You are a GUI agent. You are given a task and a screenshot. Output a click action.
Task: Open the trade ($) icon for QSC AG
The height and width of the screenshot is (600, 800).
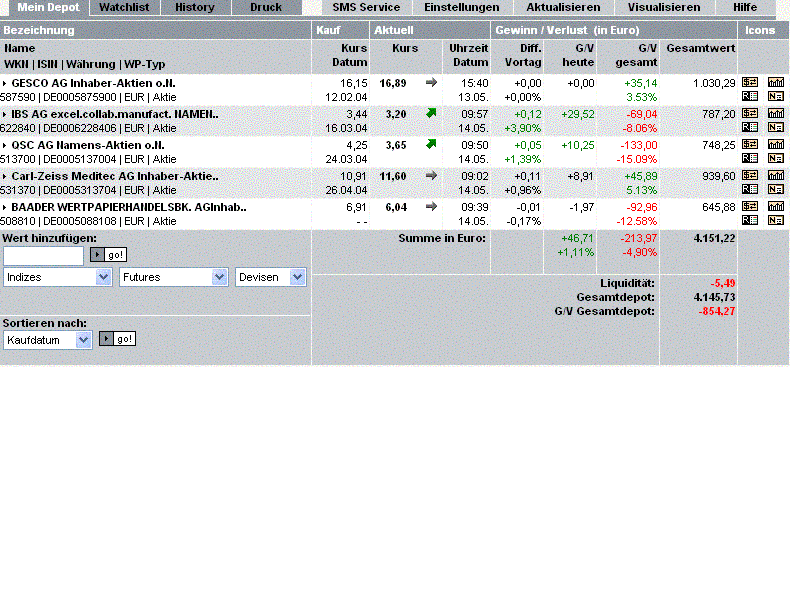click(x=749, y=144)
